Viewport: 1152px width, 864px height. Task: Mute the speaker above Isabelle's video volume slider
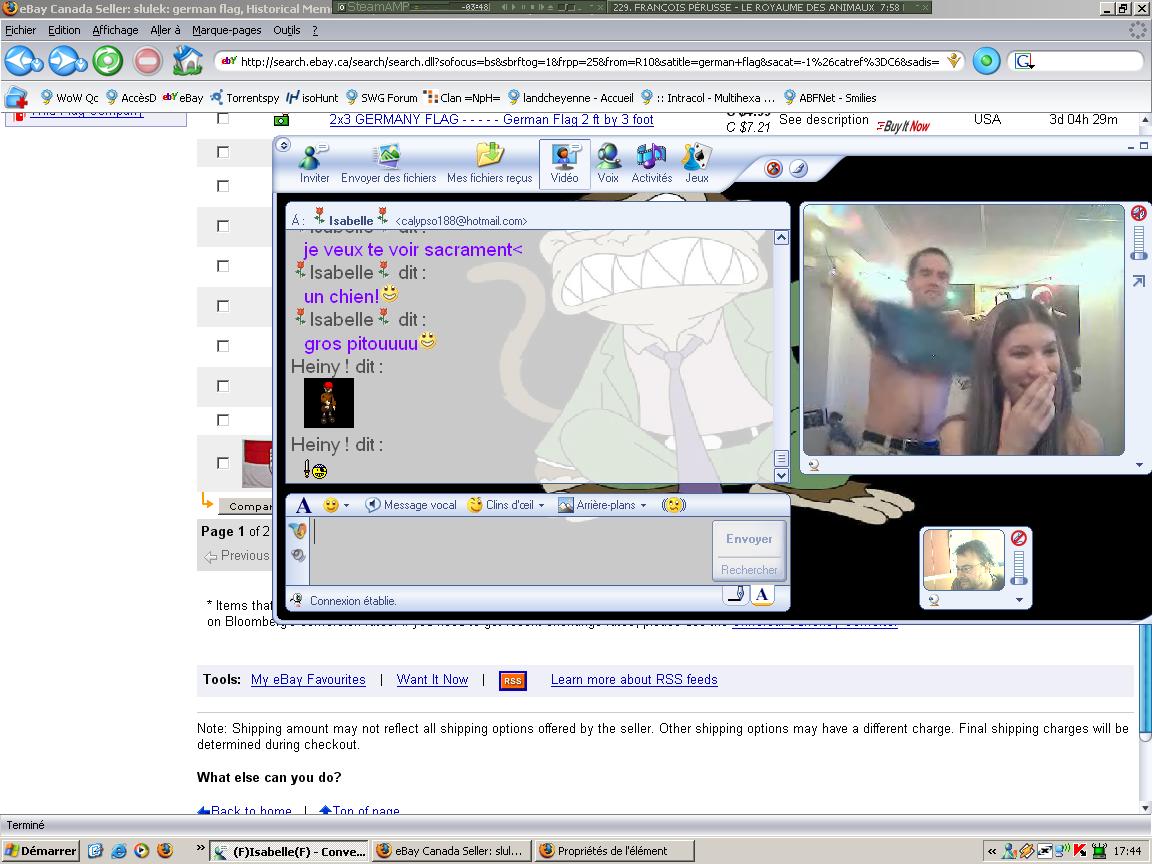coord(1139,214)
